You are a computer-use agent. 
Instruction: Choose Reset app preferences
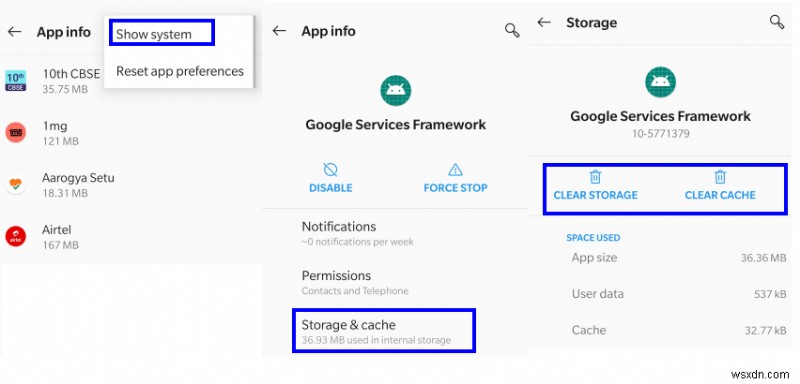click(x=180, y=71)
